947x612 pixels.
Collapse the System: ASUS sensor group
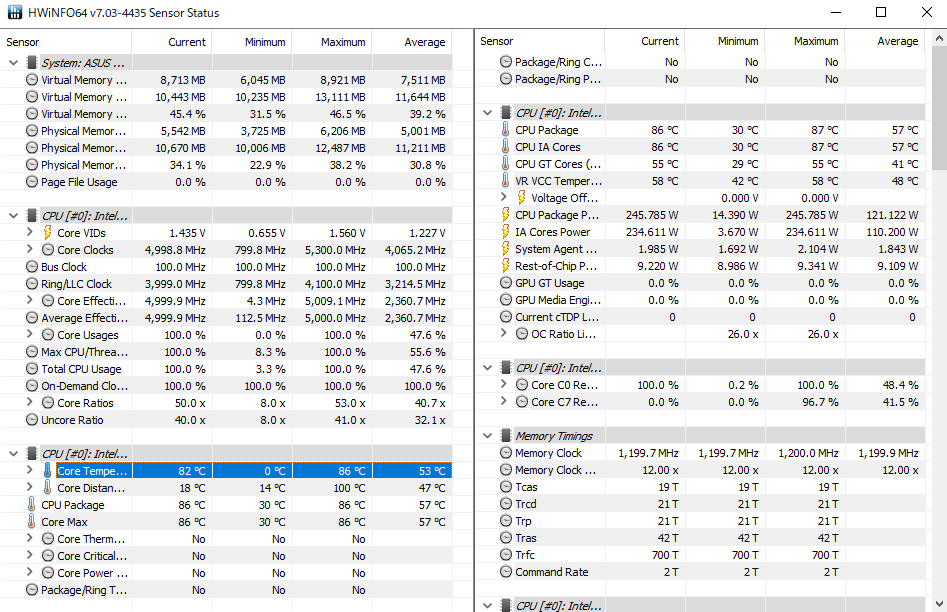point(14,62)
